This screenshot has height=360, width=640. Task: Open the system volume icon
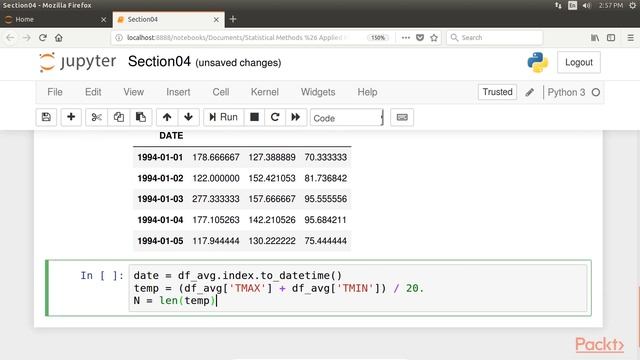coord(587,5)
